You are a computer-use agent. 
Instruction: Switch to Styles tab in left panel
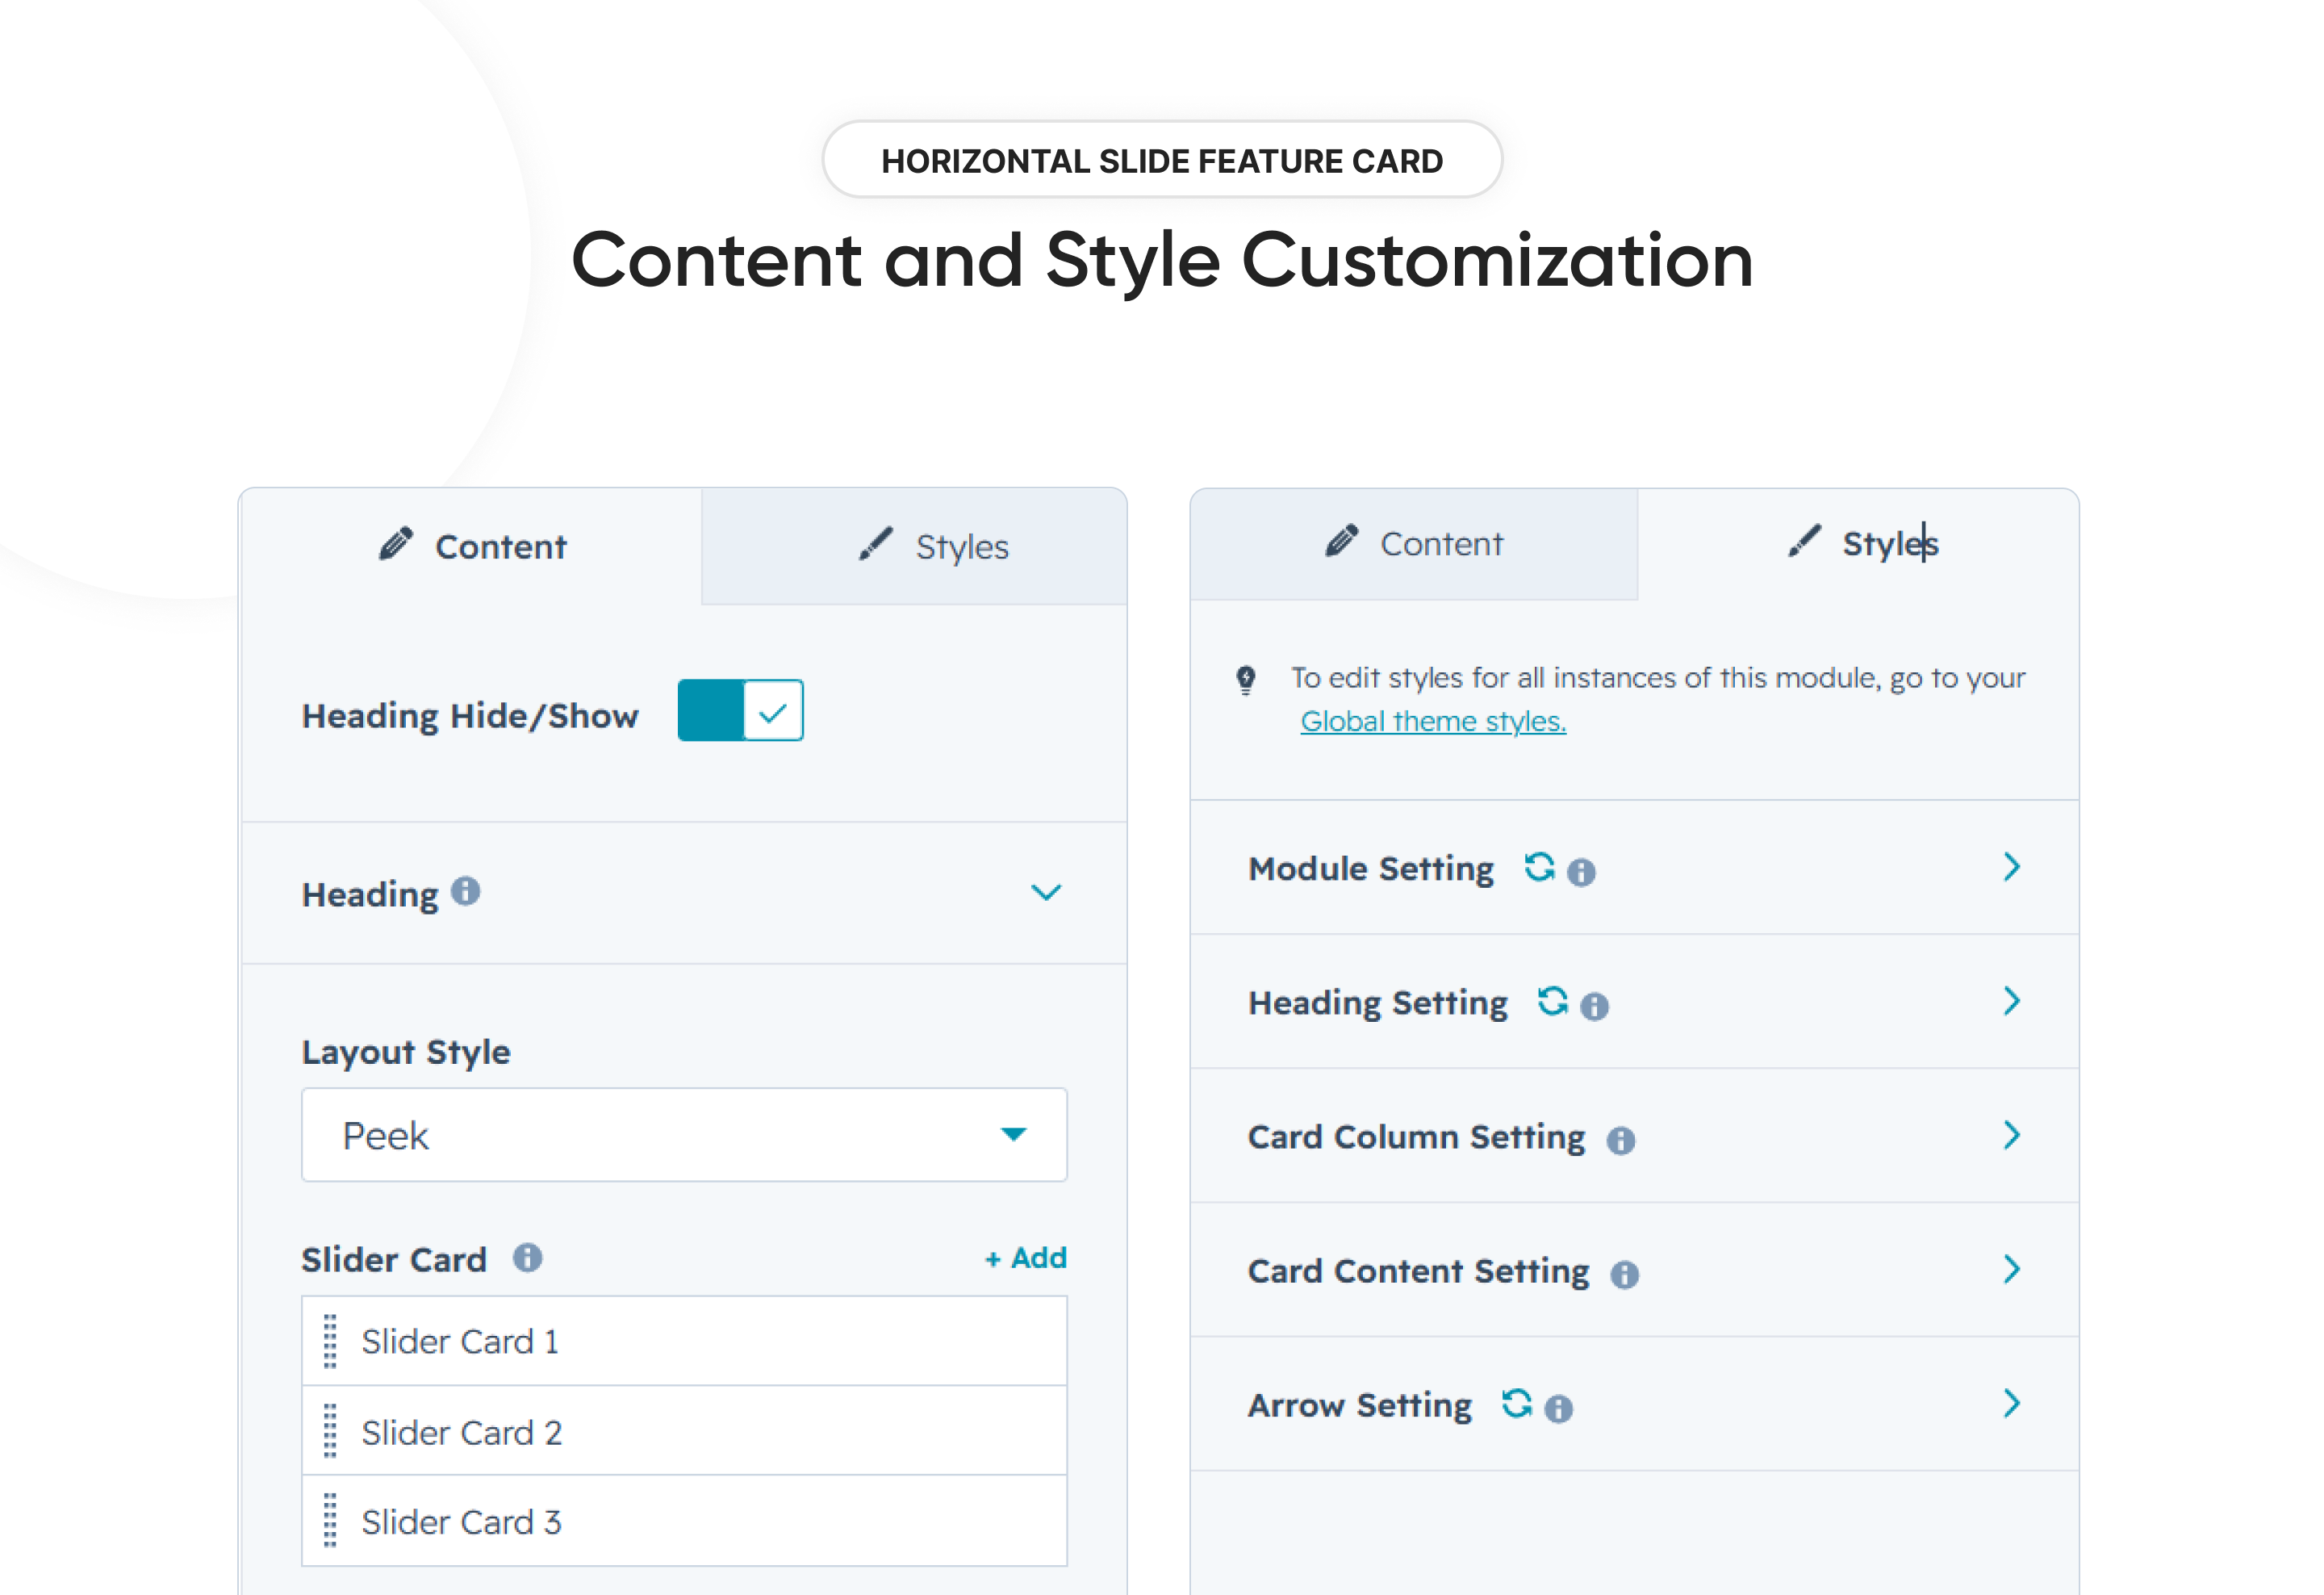coord(914,546)
